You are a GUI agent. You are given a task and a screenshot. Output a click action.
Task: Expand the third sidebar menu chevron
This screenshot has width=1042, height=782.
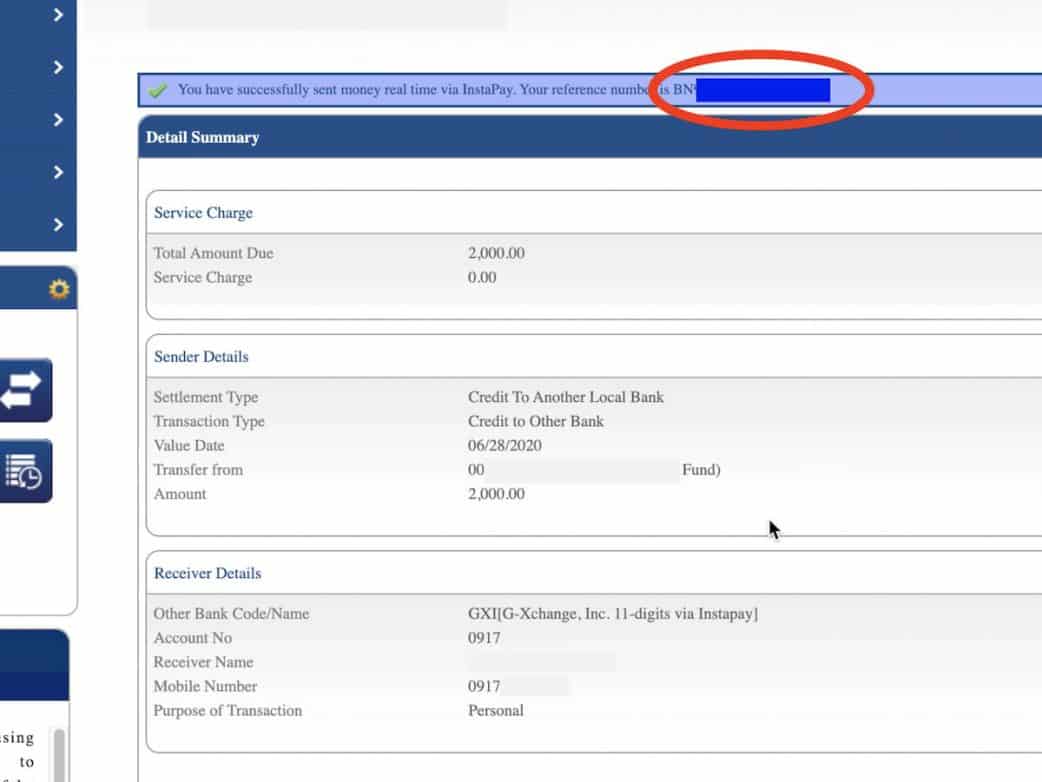click(x=58, y=120)
